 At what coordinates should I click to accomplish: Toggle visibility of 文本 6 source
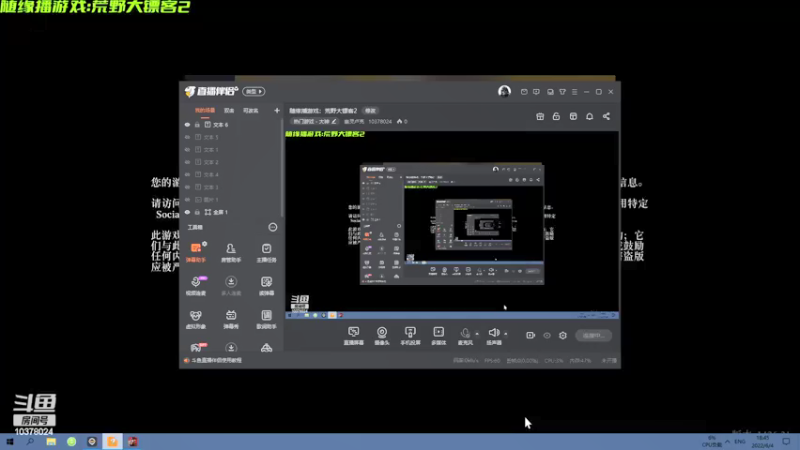point(187,124)
